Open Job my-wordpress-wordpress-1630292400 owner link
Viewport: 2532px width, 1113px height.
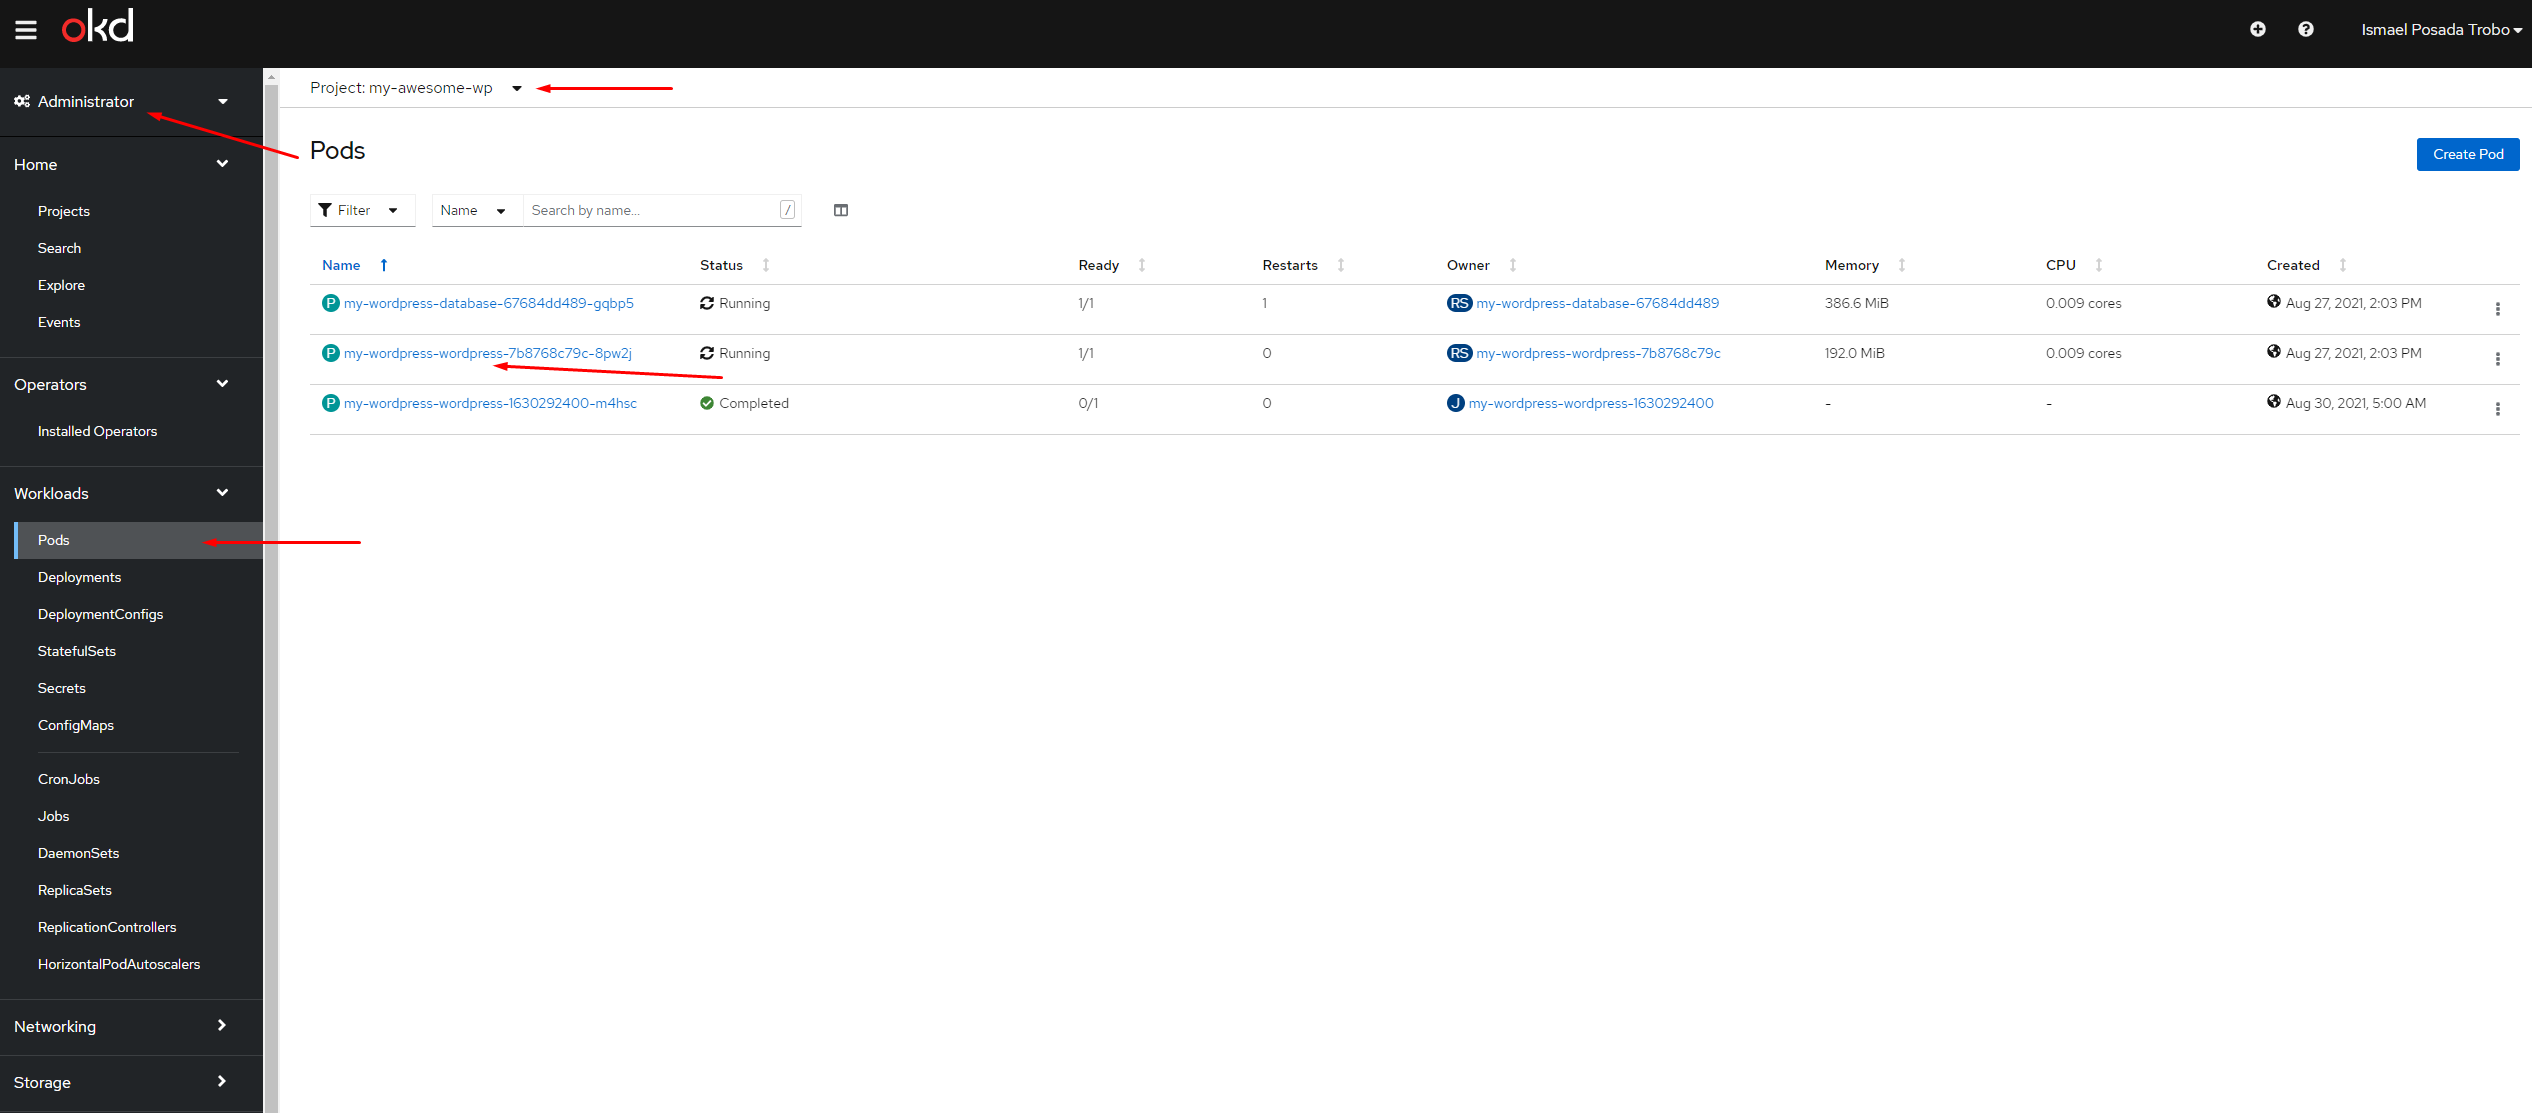coord(1591,403)
